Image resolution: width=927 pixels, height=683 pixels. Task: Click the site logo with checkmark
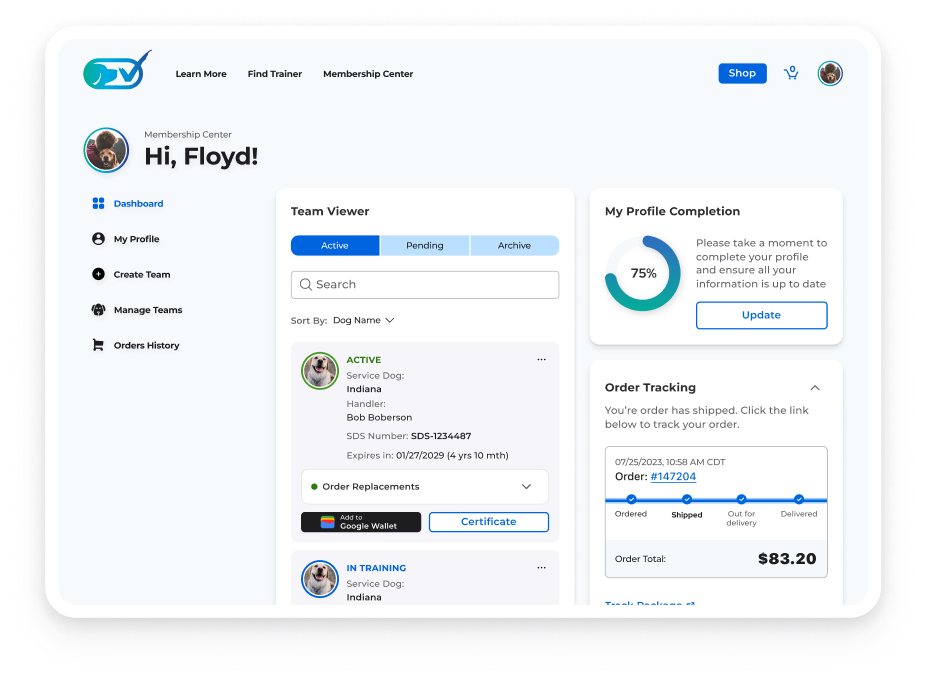point(117,70)
